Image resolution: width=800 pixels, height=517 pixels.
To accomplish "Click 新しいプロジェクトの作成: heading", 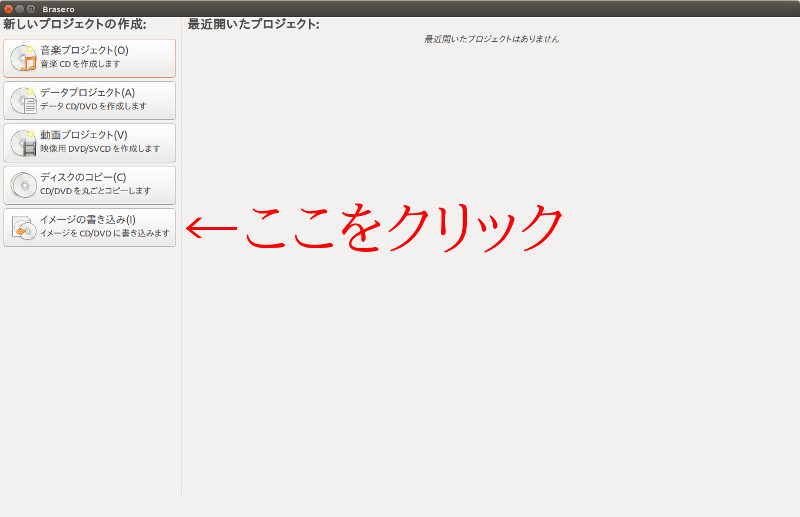I will [75, 24].
